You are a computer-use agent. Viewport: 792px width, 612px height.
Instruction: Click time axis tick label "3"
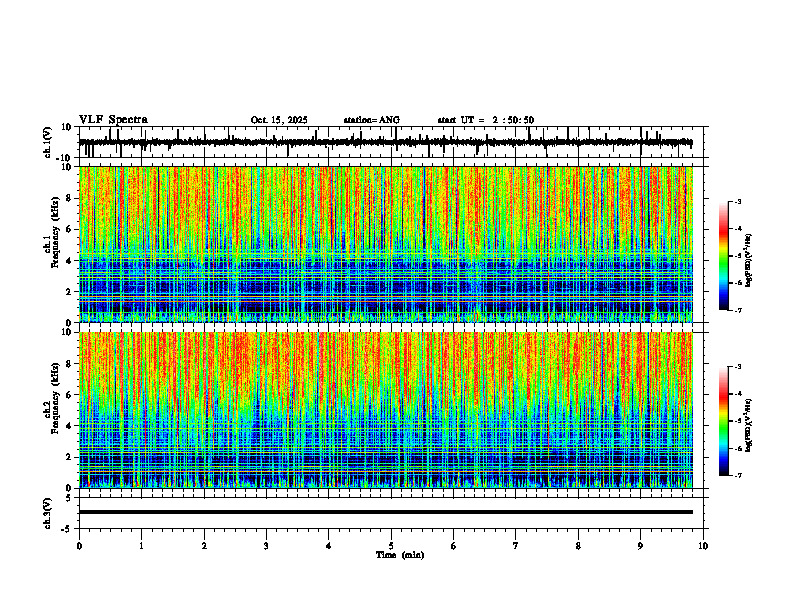coord(266,546)
